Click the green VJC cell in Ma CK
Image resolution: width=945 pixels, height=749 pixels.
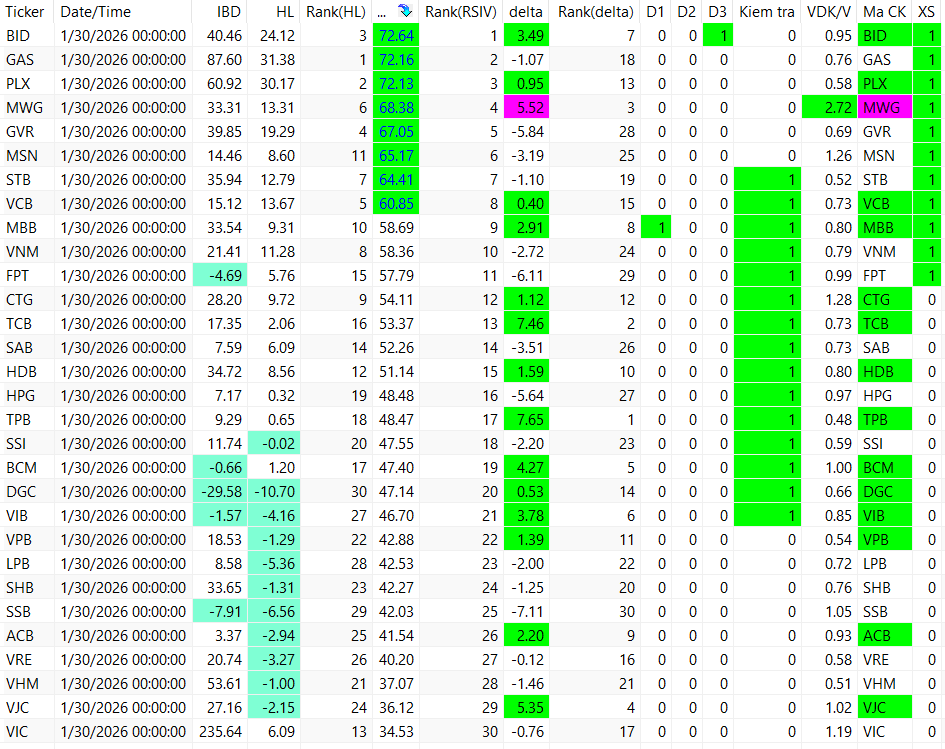coord(884,708)
